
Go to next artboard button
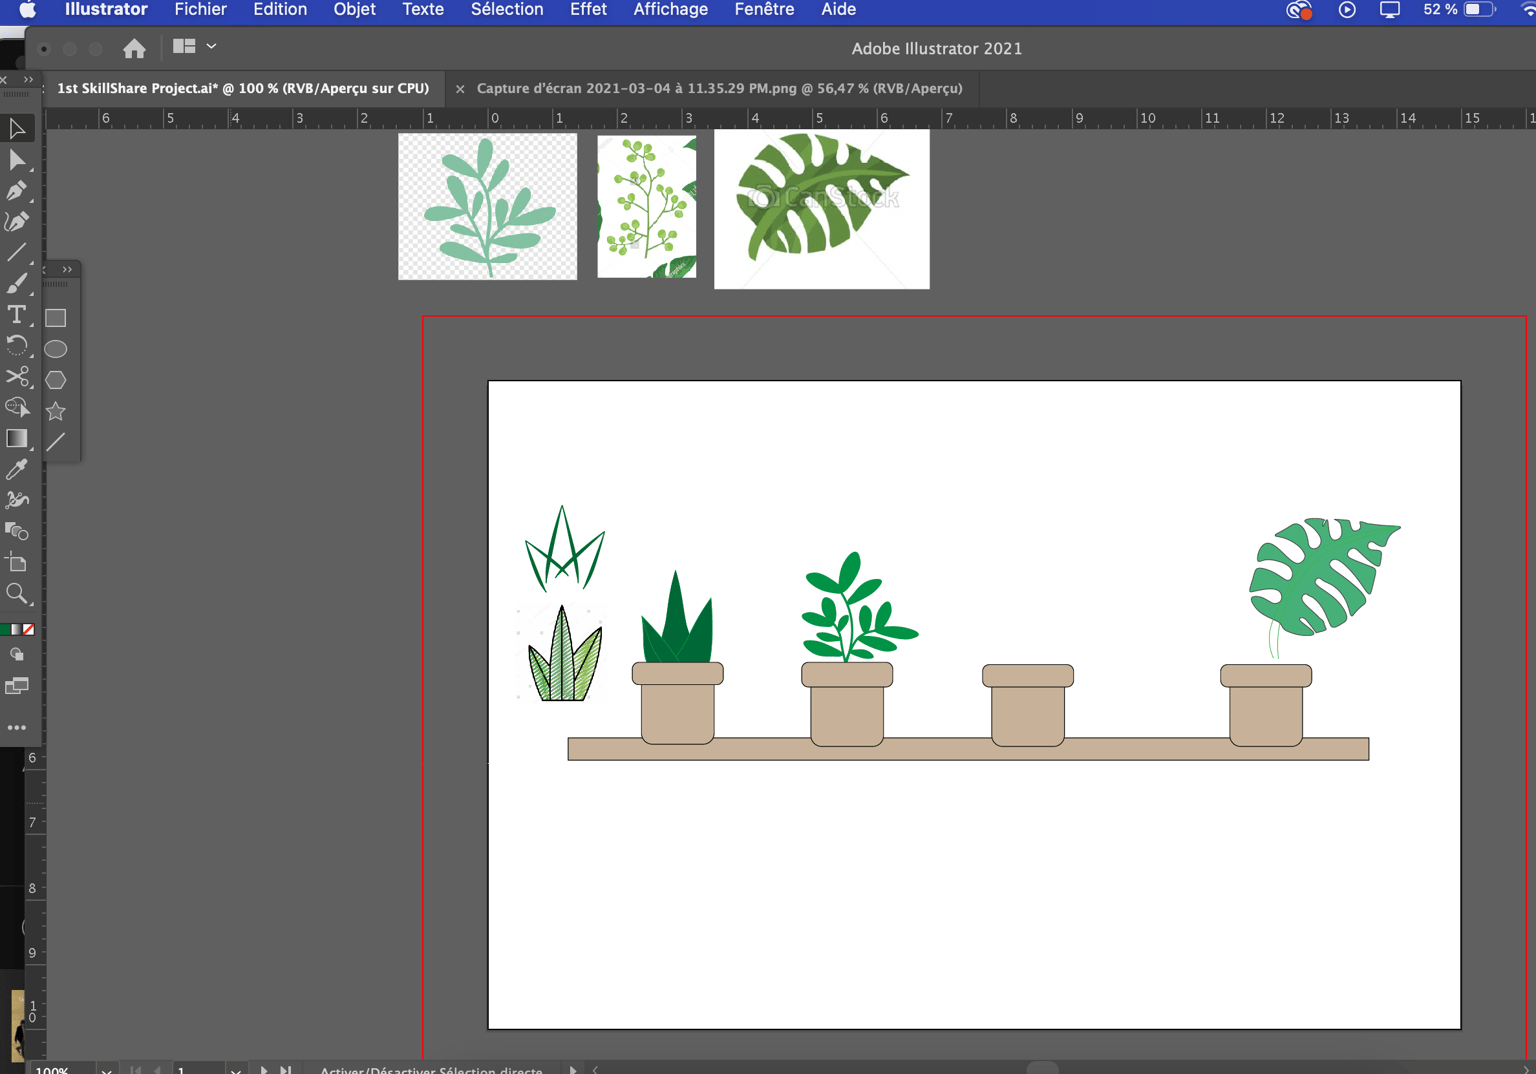[x=264, y=1070]
